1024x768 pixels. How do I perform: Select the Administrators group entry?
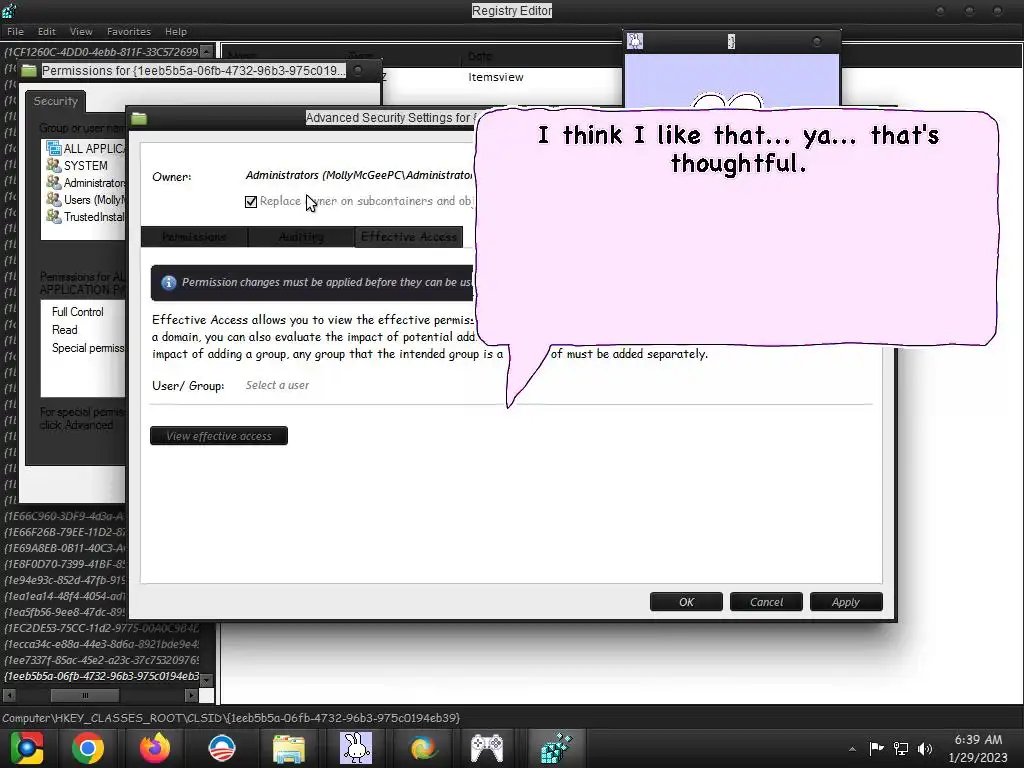84,183
